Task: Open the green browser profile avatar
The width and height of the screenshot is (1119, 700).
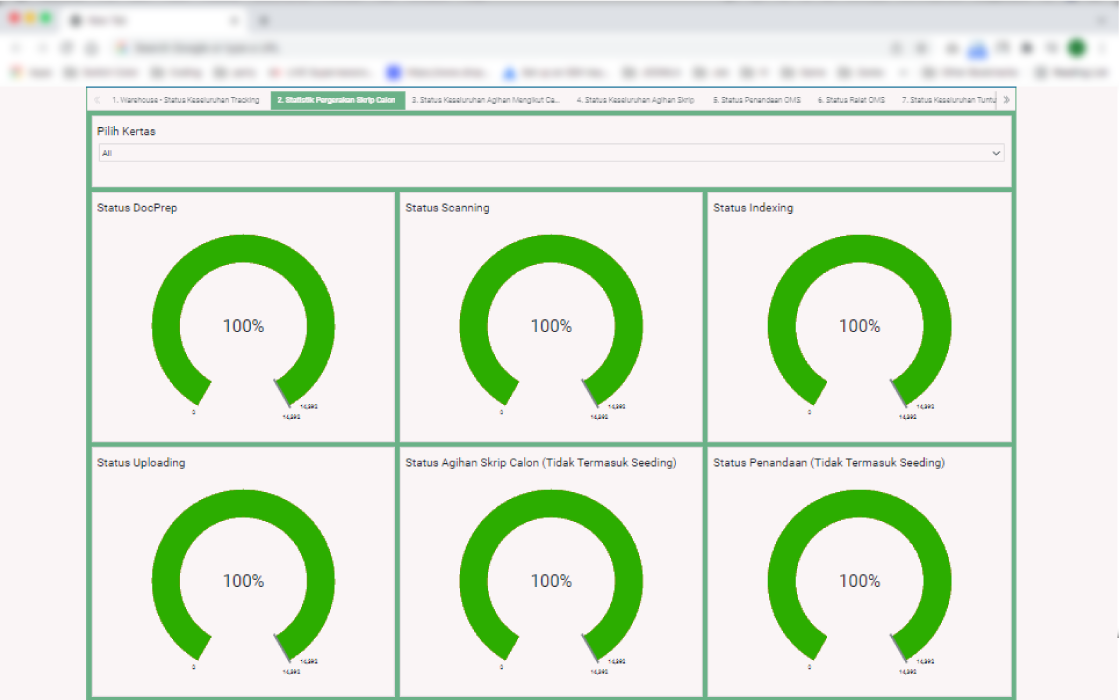Action: 1077,48
